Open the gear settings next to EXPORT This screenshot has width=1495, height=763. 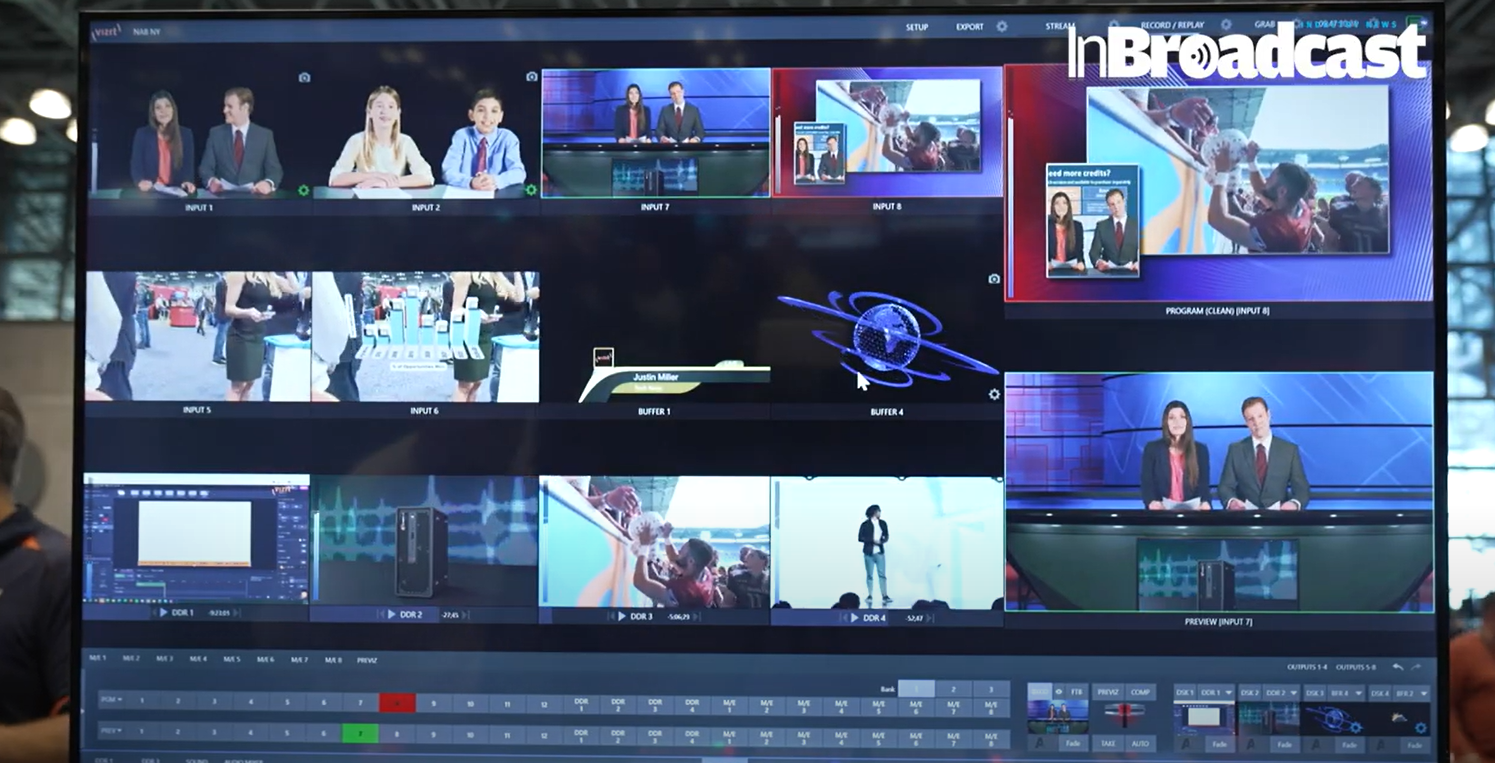pyautogui.click(x=1001, y=27)
